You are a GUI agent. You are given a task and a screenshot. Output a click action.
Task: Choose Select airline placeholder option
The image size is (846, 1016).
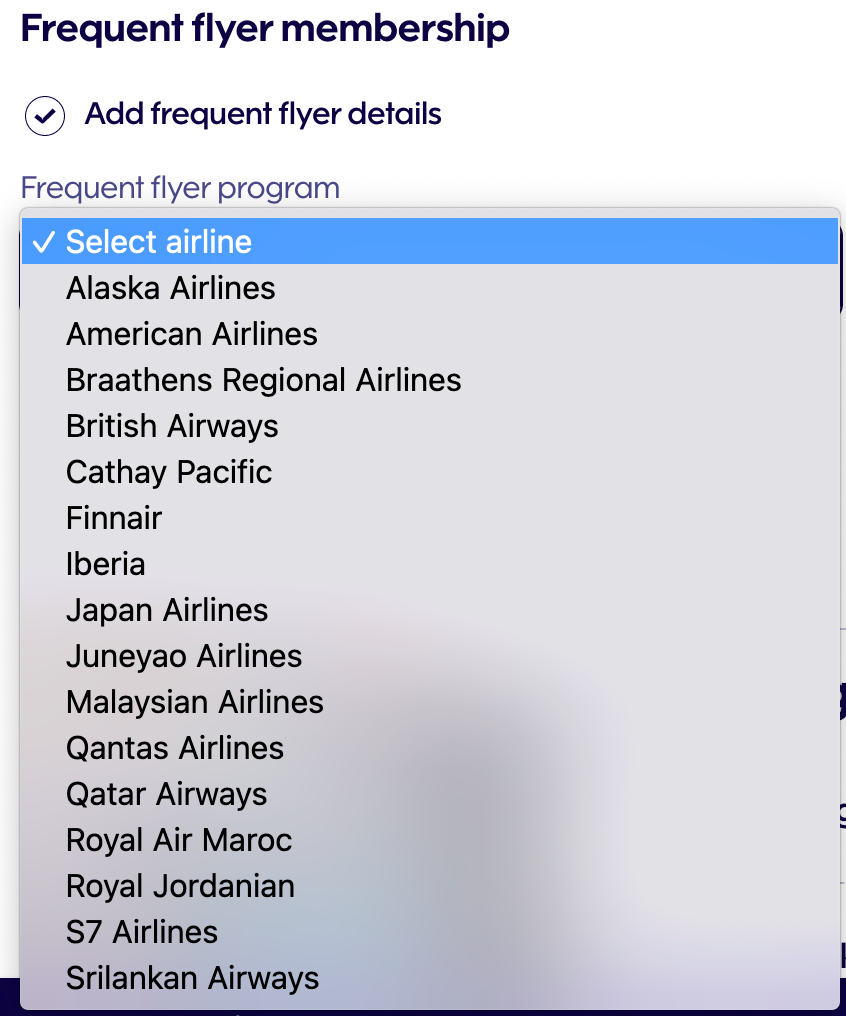click(430, 242)
